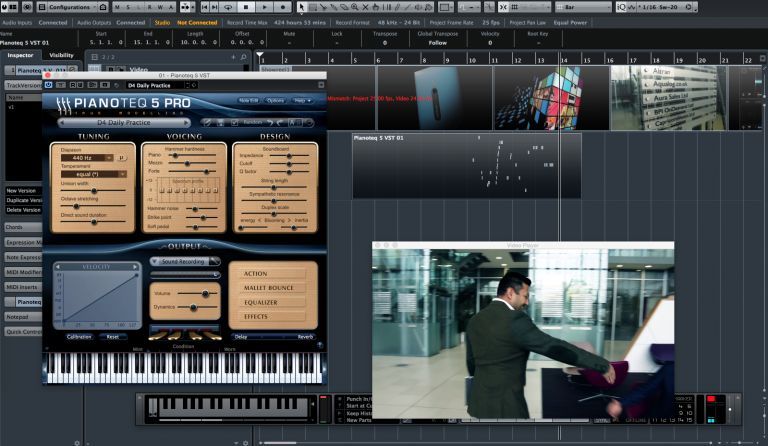
Task: Click the velocity Calibration button
Action: click(x=78, y=337)
